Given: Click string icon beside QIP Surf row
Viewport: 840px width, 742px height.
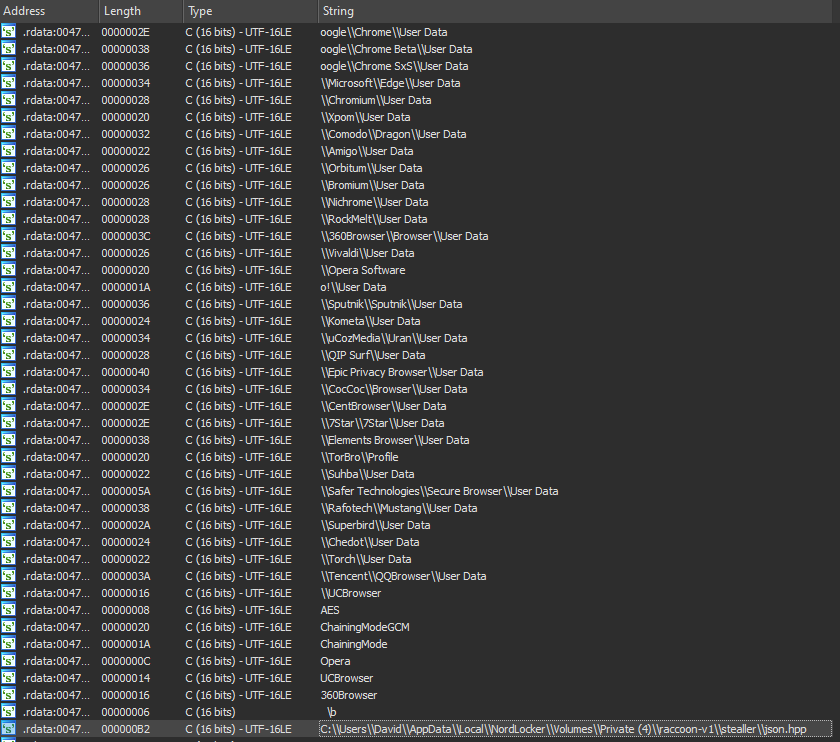Looking at the screenshot, I should [x=8, y=355].
